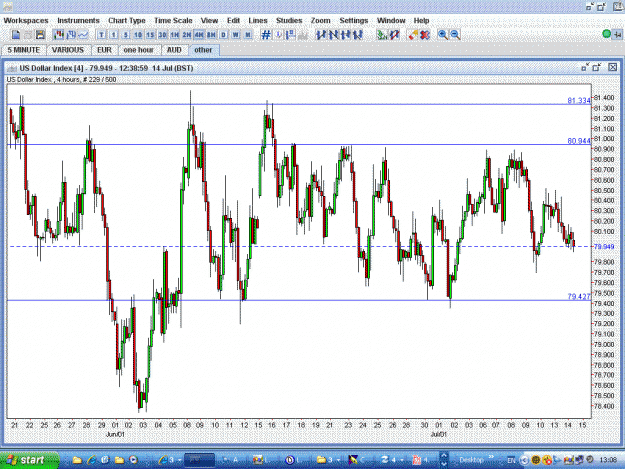Click the zoom in magnifier icon
This screenshot has height=469, width=625.
click(x=443, y=35)
